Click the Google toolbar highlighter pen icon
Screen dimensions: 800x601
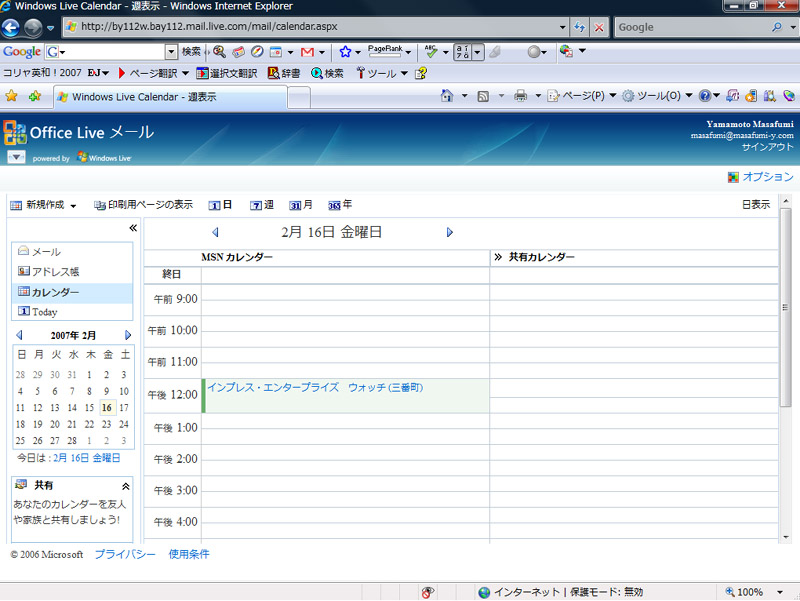(495, 52)
